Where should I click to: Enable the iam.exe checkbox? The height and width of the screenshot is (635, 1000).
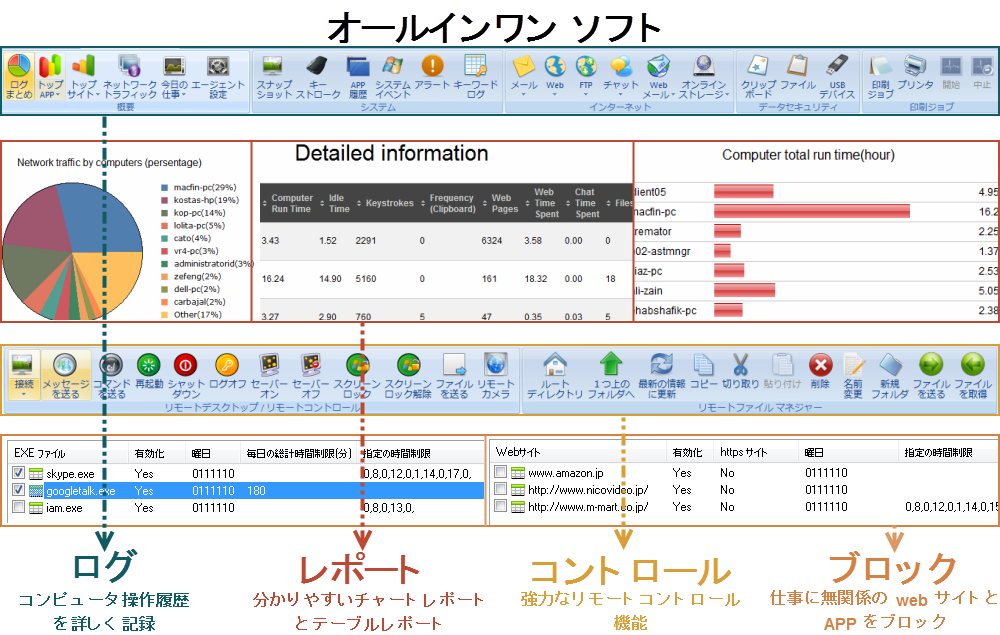pyautogui.click(x=20, y=508)
